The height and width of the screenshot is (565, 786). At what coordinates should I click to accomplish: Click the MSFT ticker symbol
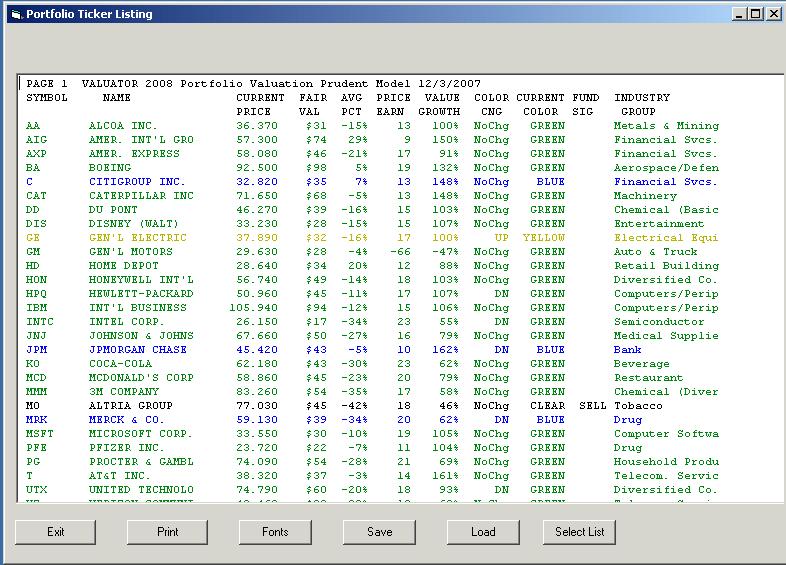coord(39,434)
